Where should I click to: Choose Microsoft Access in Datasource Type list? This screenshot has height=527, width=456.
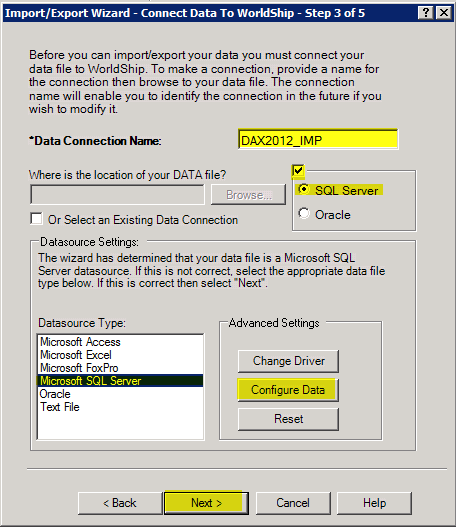(120, 342)
